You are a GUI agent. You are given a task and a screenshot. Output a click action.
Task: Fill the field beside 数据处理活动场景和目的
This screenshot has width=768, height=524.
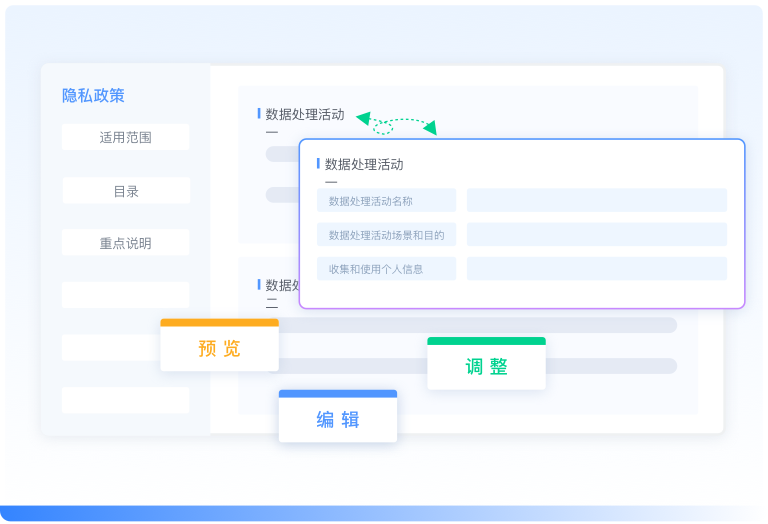click(597, 235)
